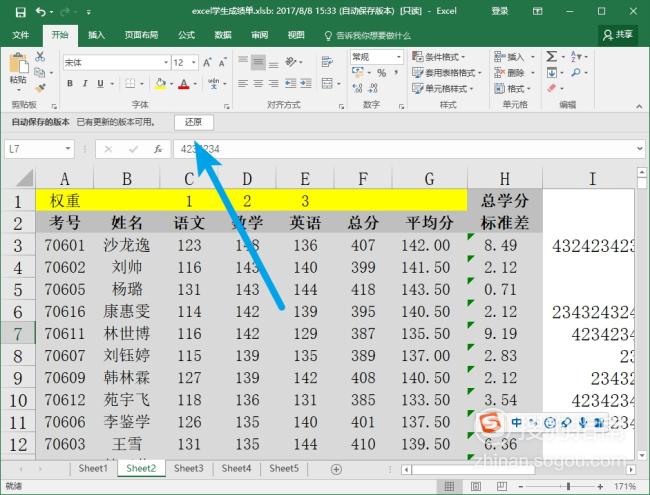
Task: Open the font name combo box
Action: pos(116,63)
